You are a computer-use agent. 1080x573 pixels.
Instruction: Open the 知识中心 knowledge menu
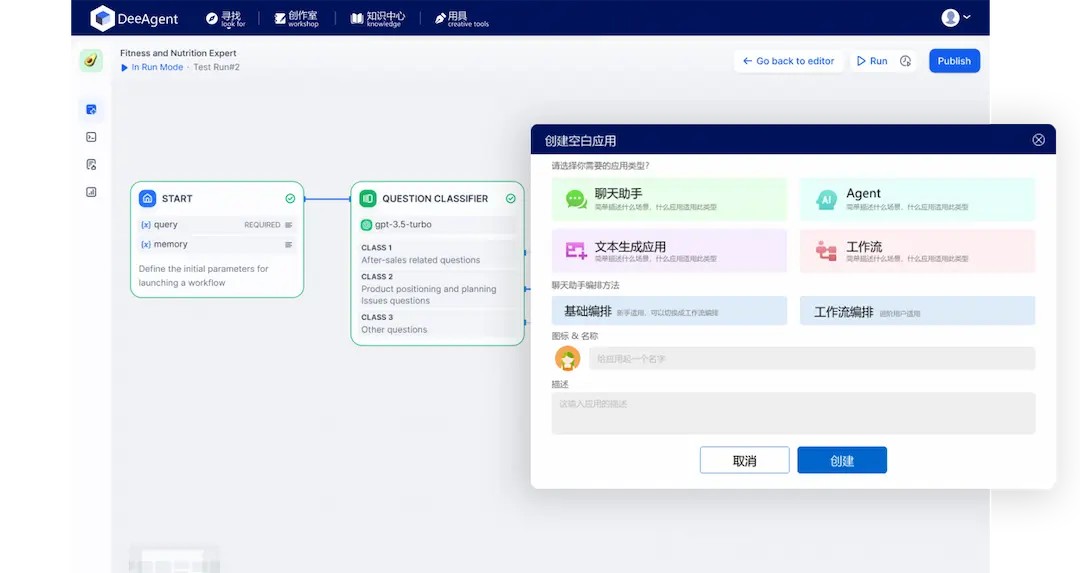(x=377, y=18)
